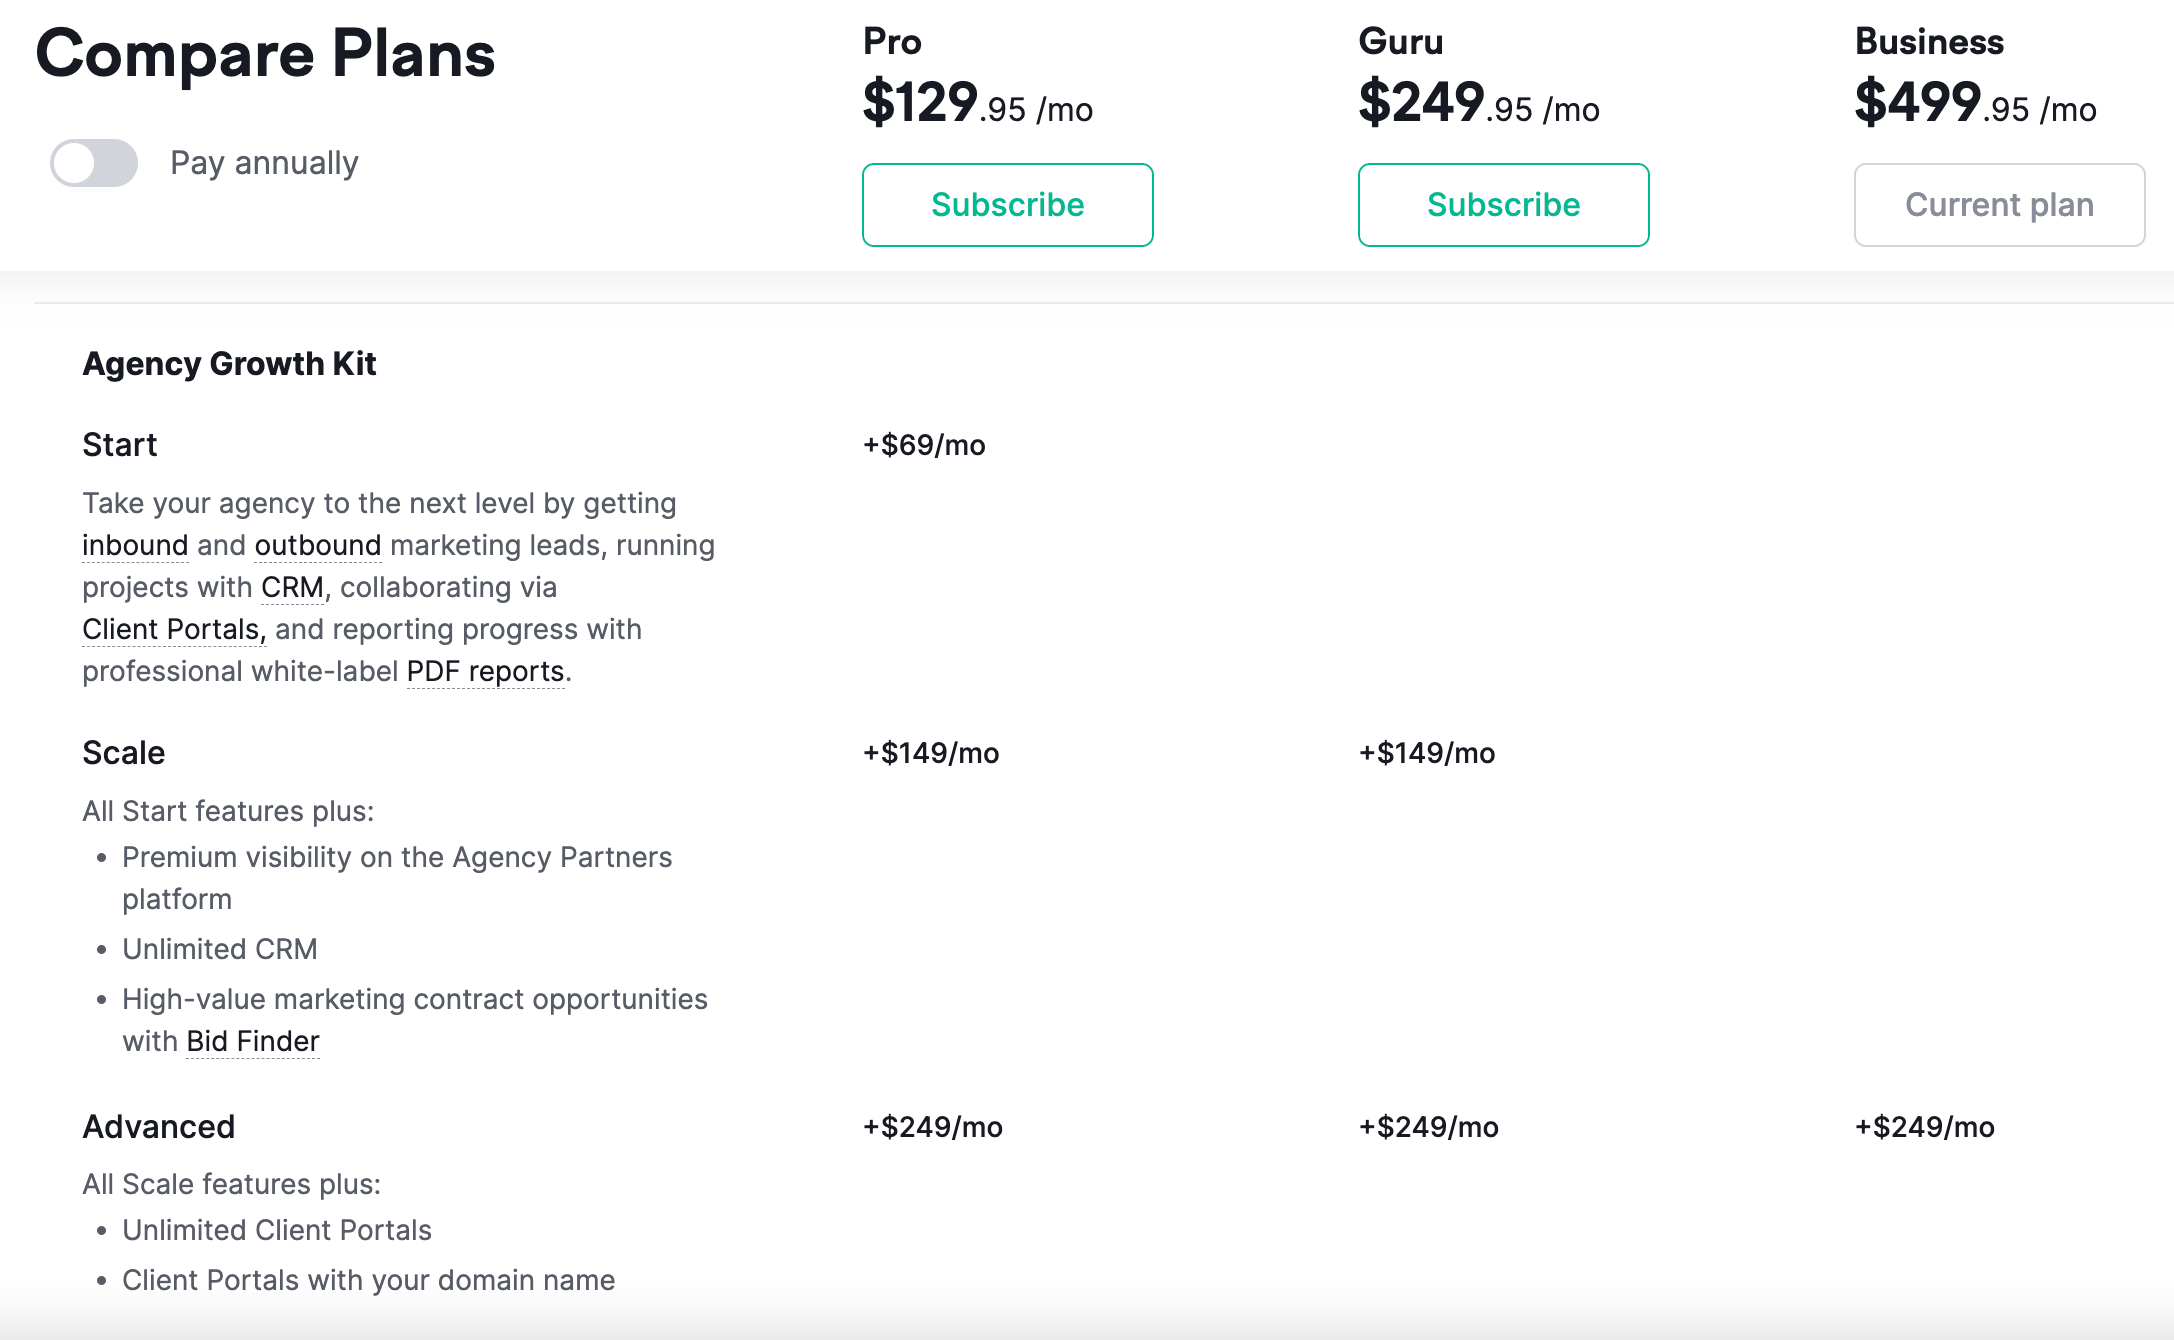Click the Compare Plans page title

[265, 54]
